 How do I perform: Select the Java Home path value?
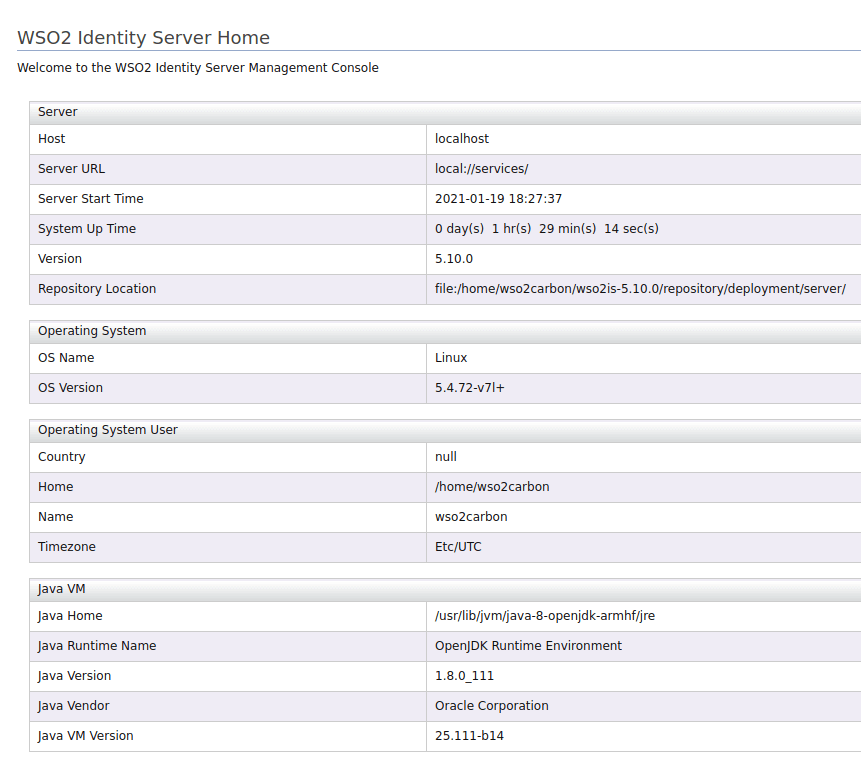pos(544,616)
